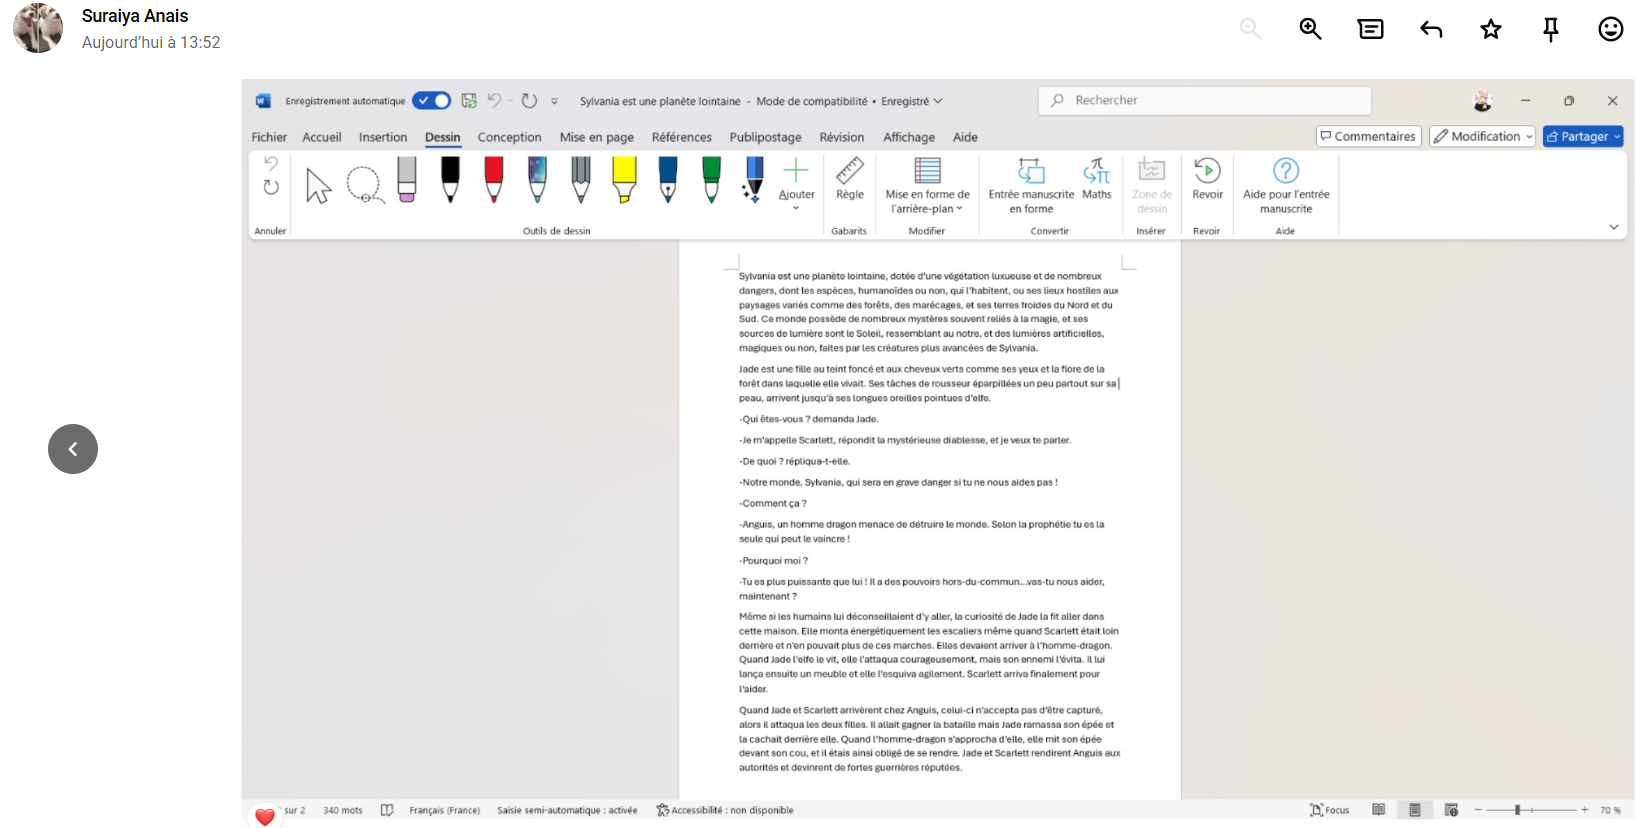Select the galaxy ink pen
This screenshot has width=1635, height=828.
[537, 180]
